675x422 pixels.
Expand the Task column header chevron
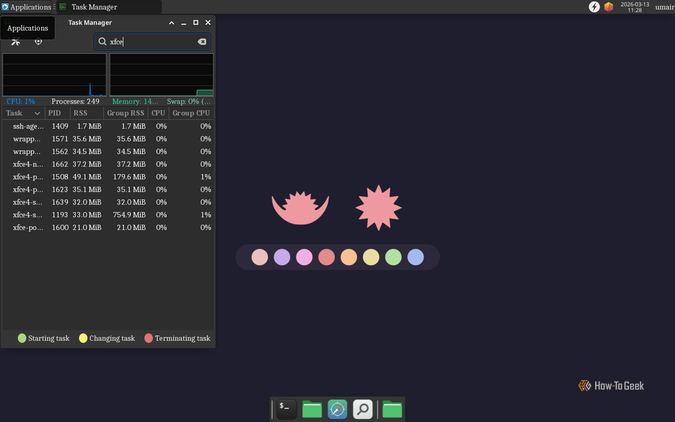coord(37,113)
